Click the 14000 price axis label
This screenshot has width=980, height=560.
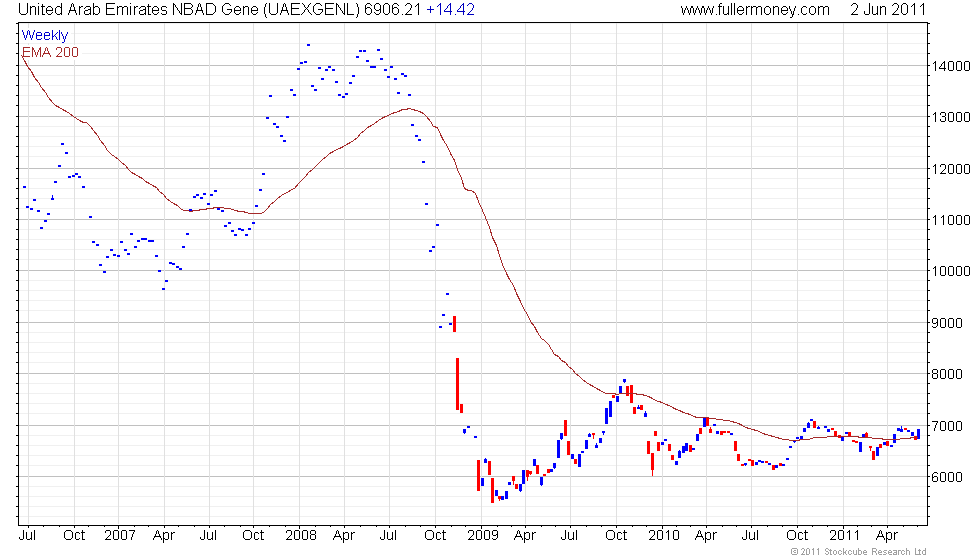[951, 66]
